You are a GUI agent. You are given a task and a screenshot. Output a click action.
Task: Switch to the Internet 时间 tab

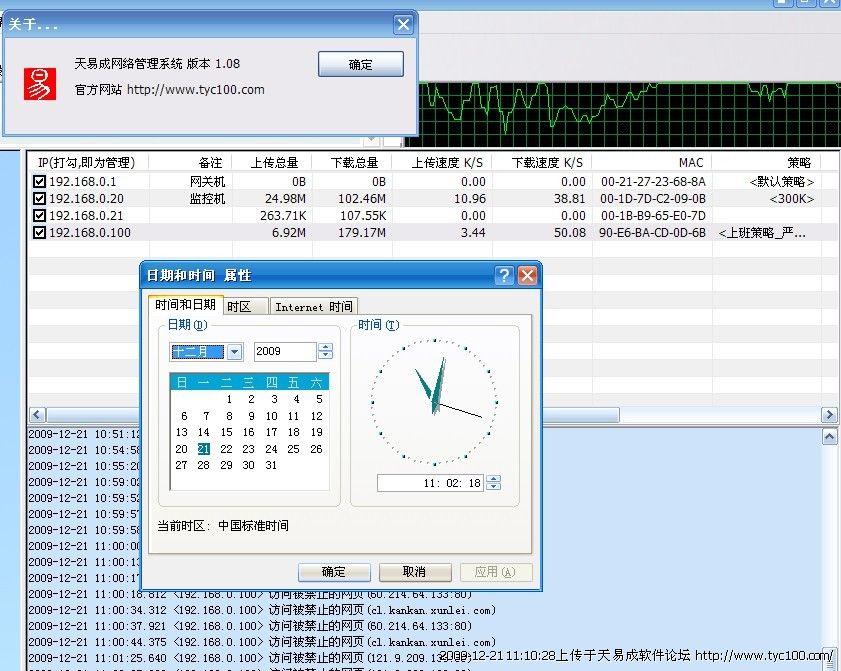(x=314, y=307)
